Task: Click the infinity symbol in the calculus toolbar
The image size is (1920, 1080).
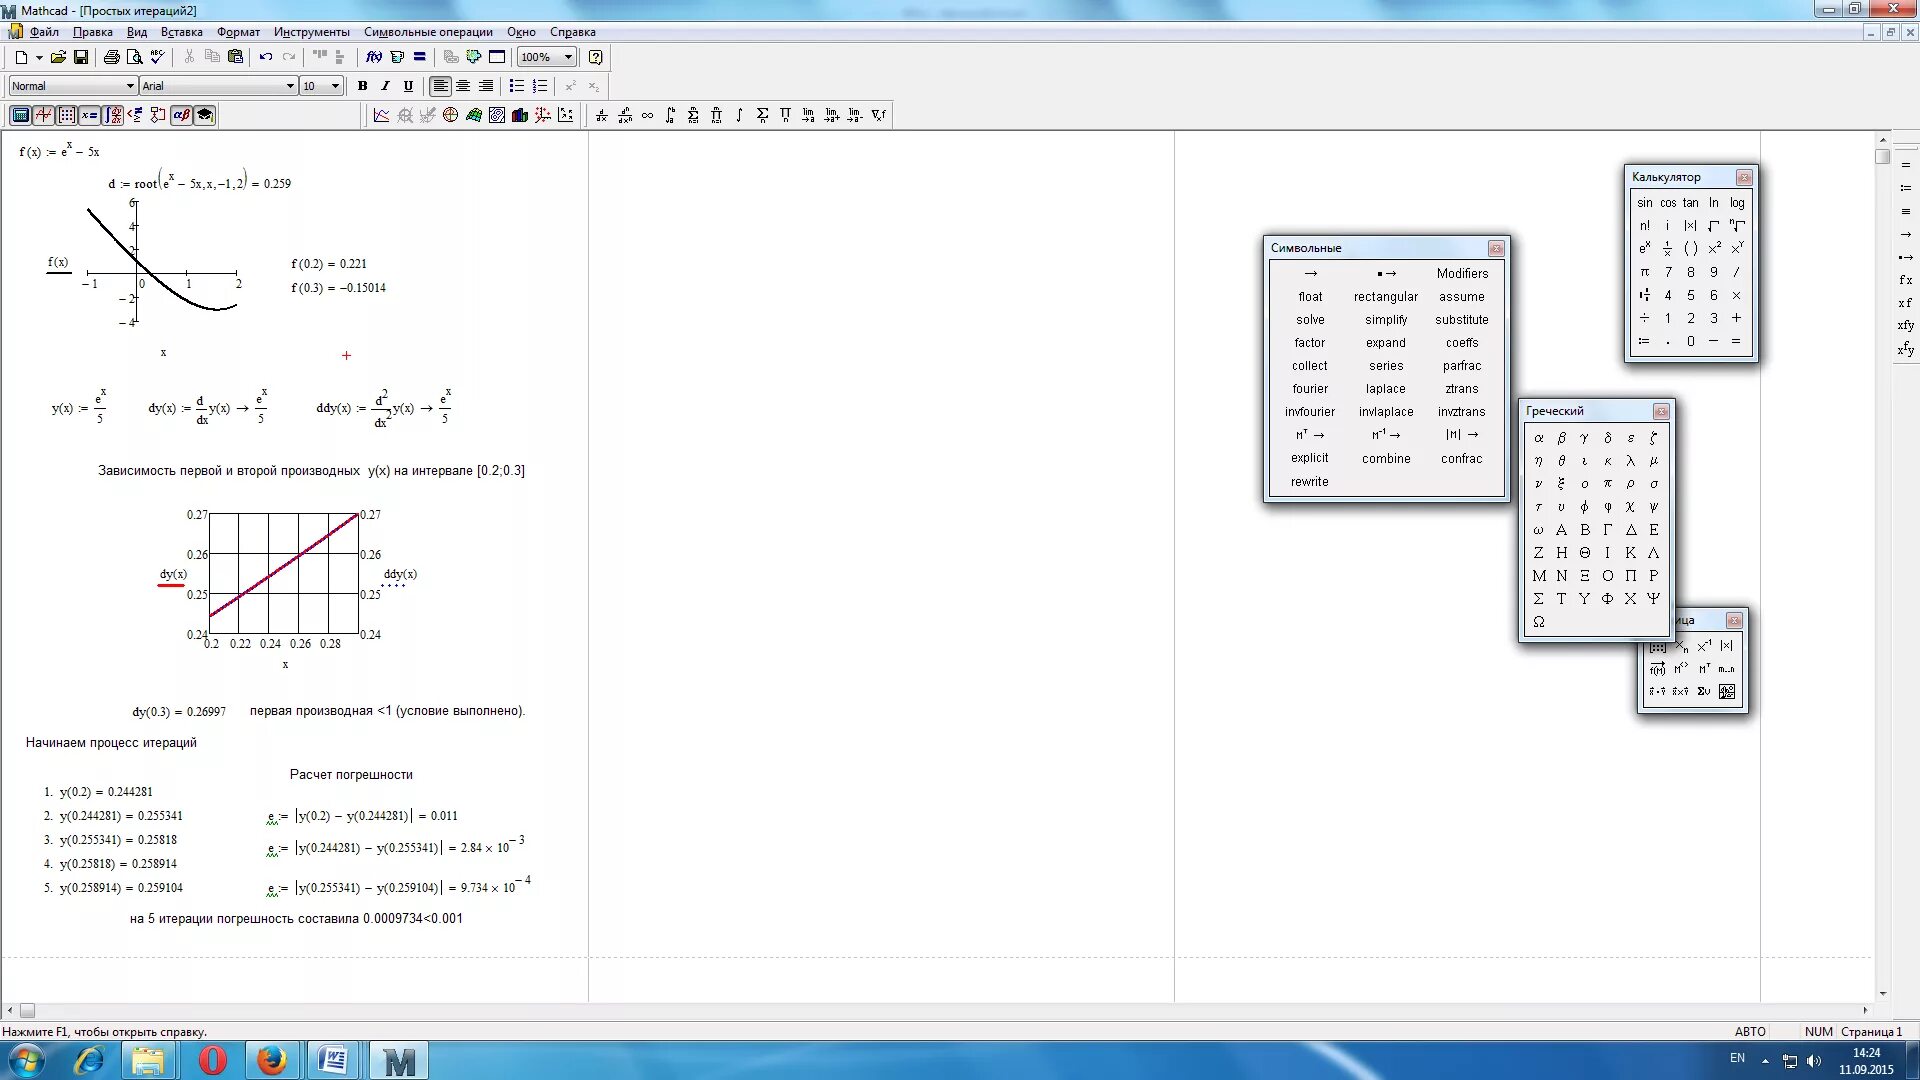Action: (647, 115)
